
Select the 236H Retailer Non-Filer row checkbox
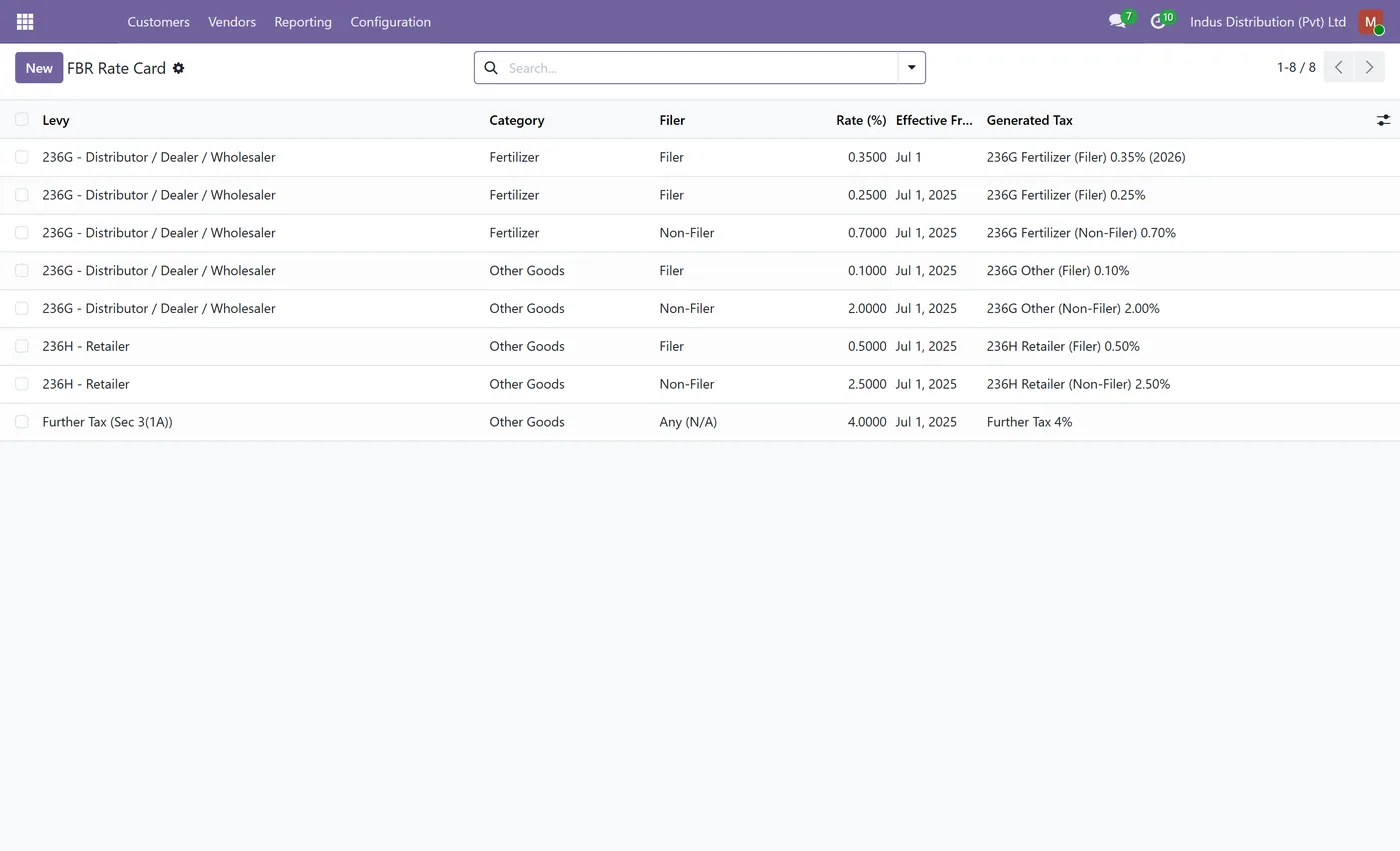(x=22, y=384)
